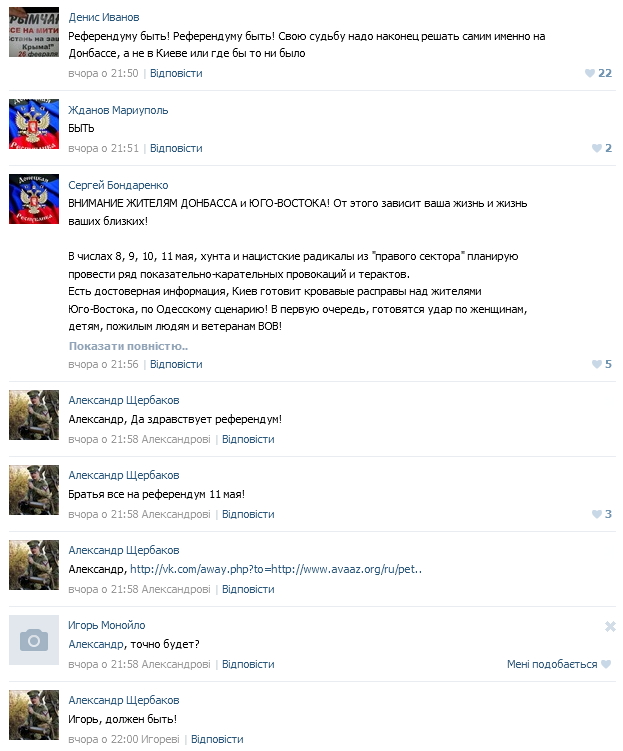Reply to Денис Иванов's comment
This screenshot has height=751, width=623.
[x=176, y=73]
